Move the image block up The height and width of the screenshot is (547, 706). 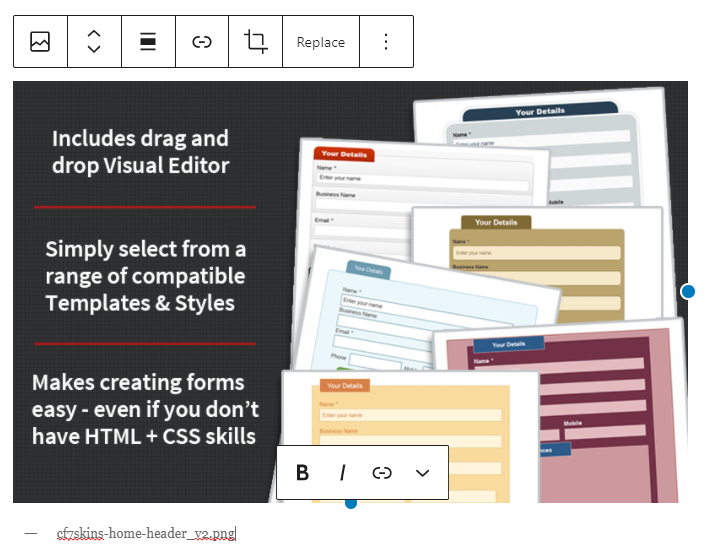pyautogui.click(x=94, y=34)
